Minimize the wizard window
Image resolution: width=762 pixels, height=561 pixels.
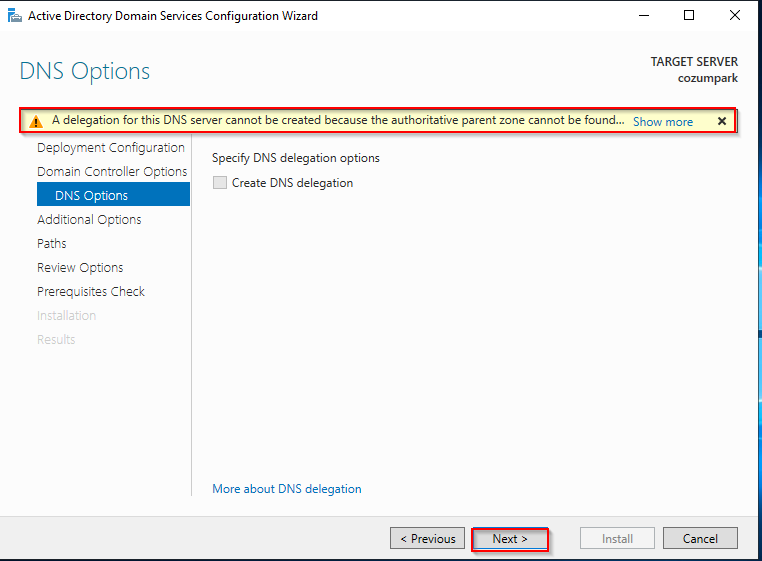(x=644, y=16)
